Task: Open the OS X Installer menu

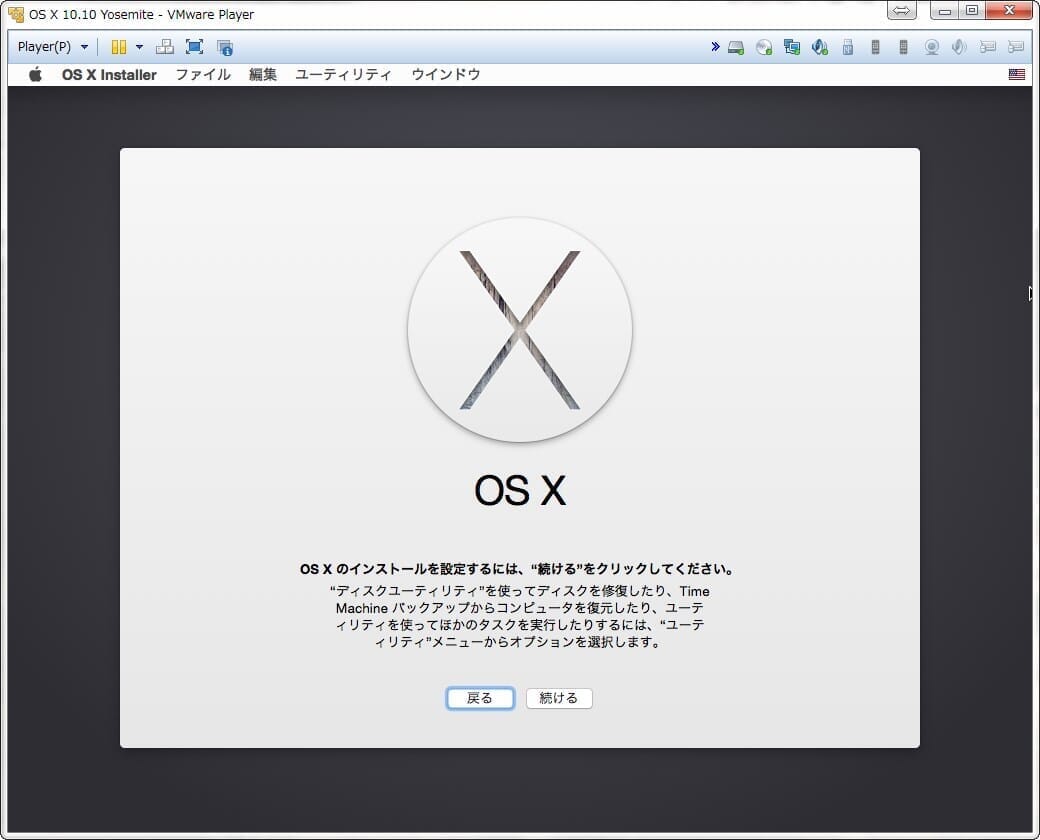Action: click(109, 74)
